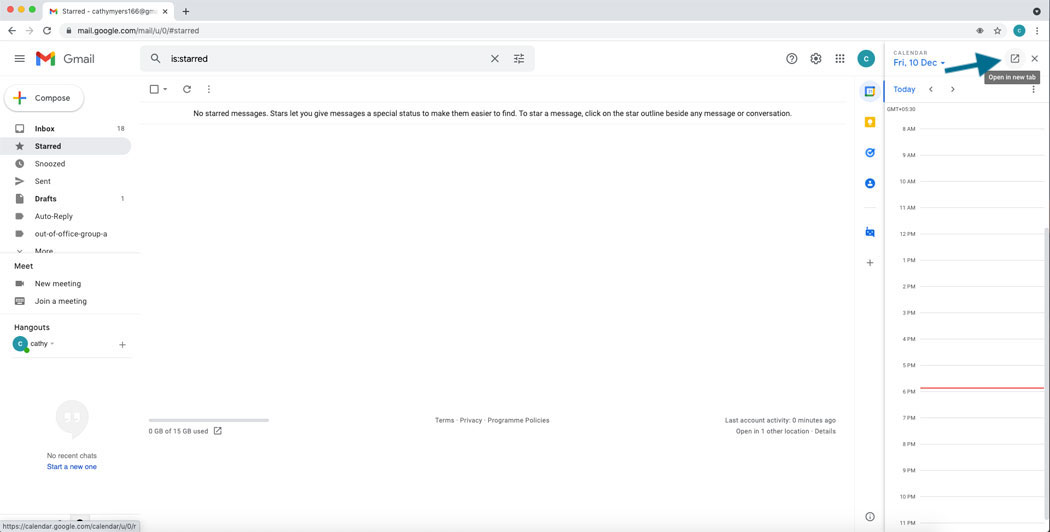Viewport: 1050px width, 532px height.
Task: Open the More options menu beside refresh
Action: click(x=209, y=89)
